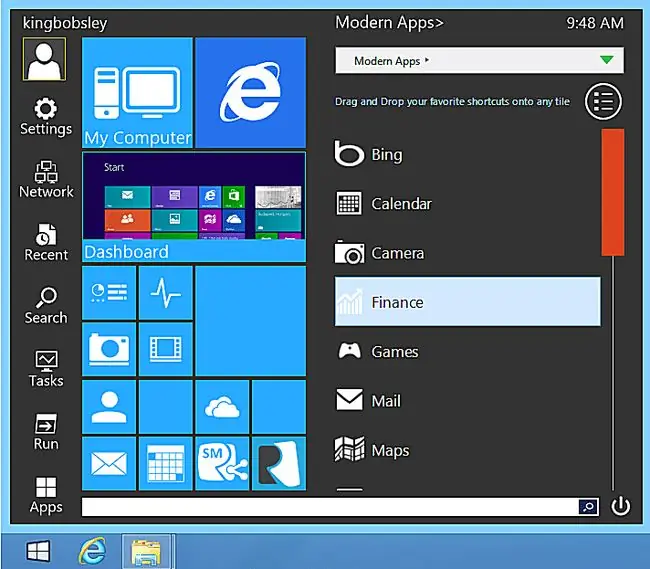Open Apps in the sidebar
Screen dimensions: 650x569
46,495
